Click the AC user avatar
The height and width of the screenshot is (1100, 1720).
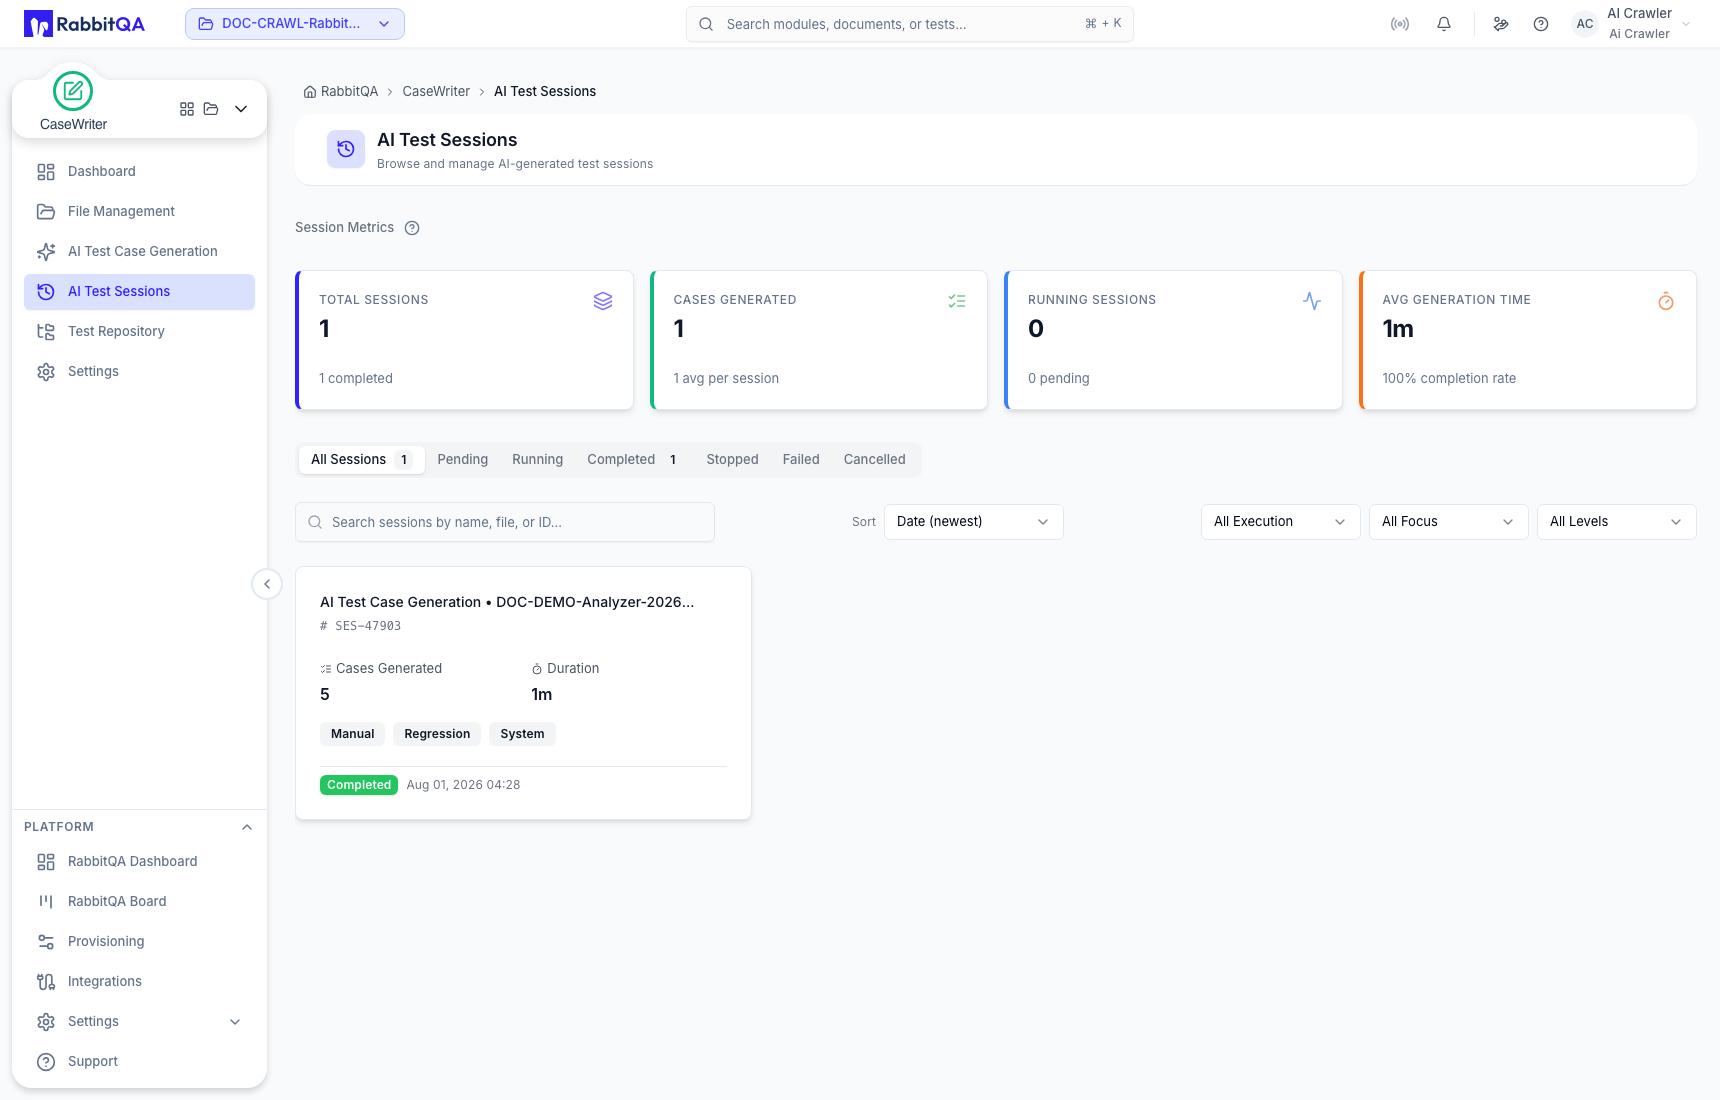[x=1585, y=24]
